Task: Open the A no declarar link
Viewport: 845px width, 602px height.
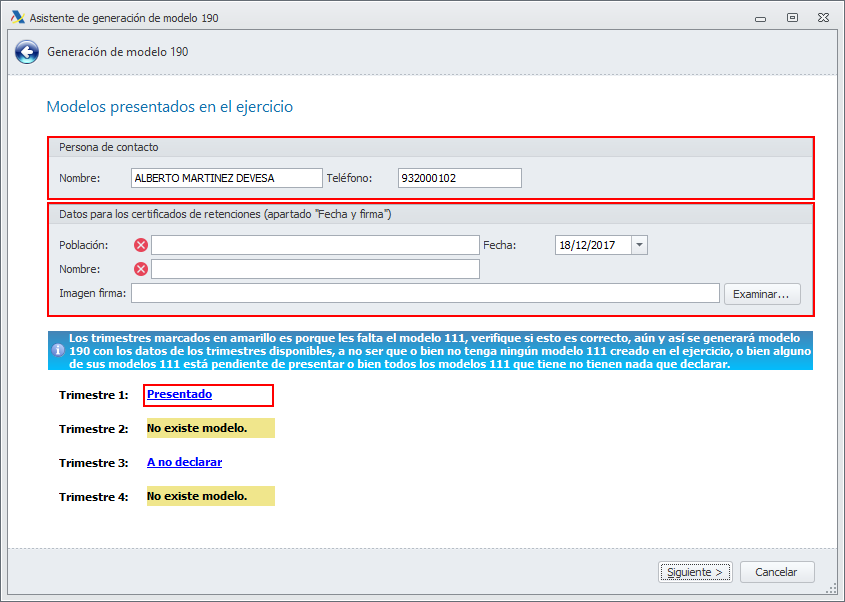Action: [184, 462]
